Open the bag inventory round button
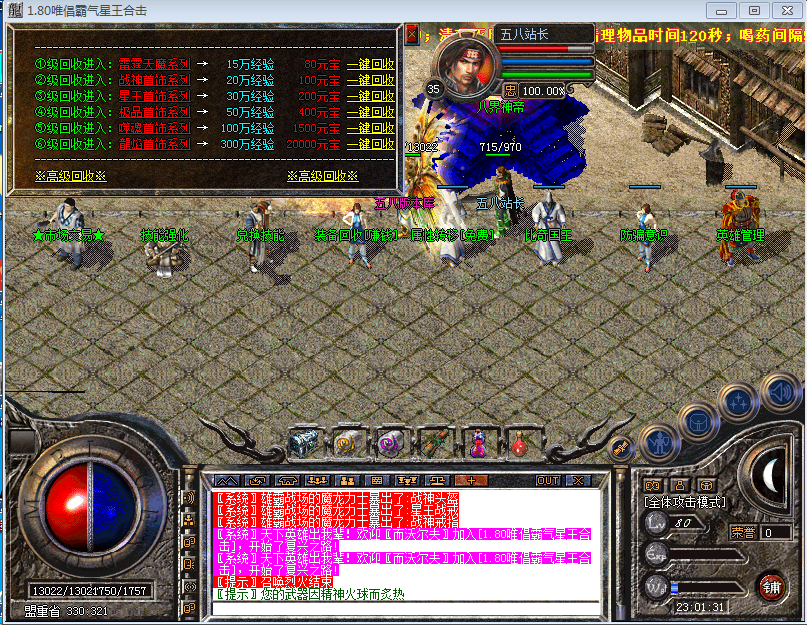Screen dimensions: 807x625 [698, 422]
